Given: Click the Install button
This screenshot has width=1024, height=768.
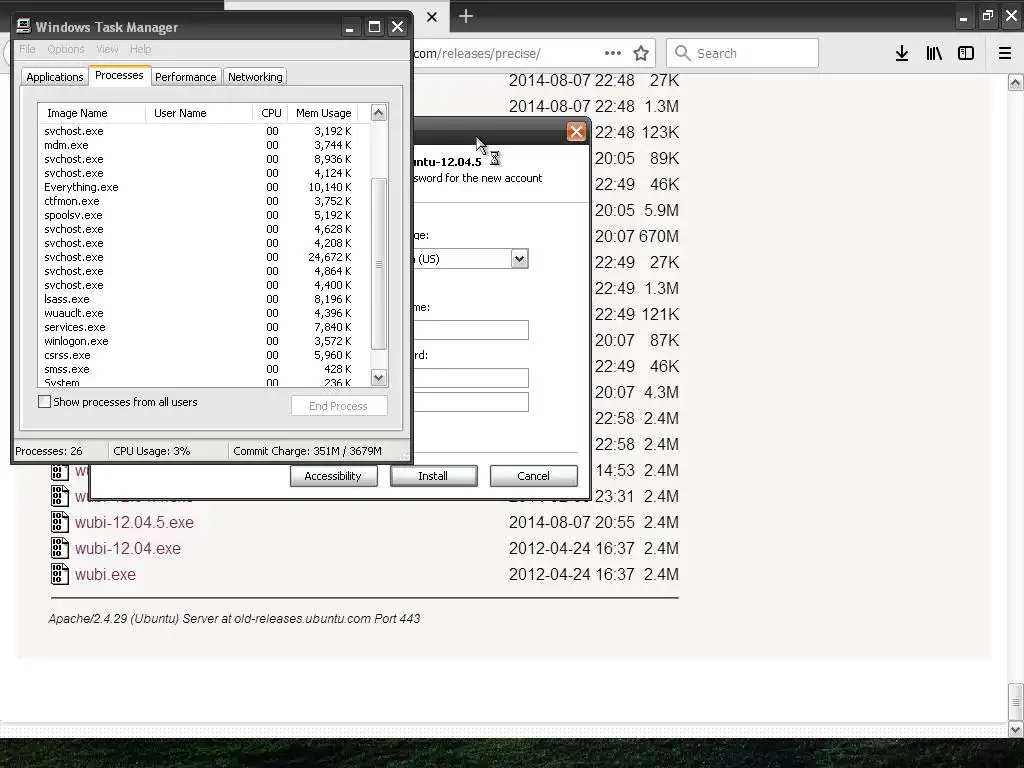Looking at the screenshot, I should (x=434, y=476).
